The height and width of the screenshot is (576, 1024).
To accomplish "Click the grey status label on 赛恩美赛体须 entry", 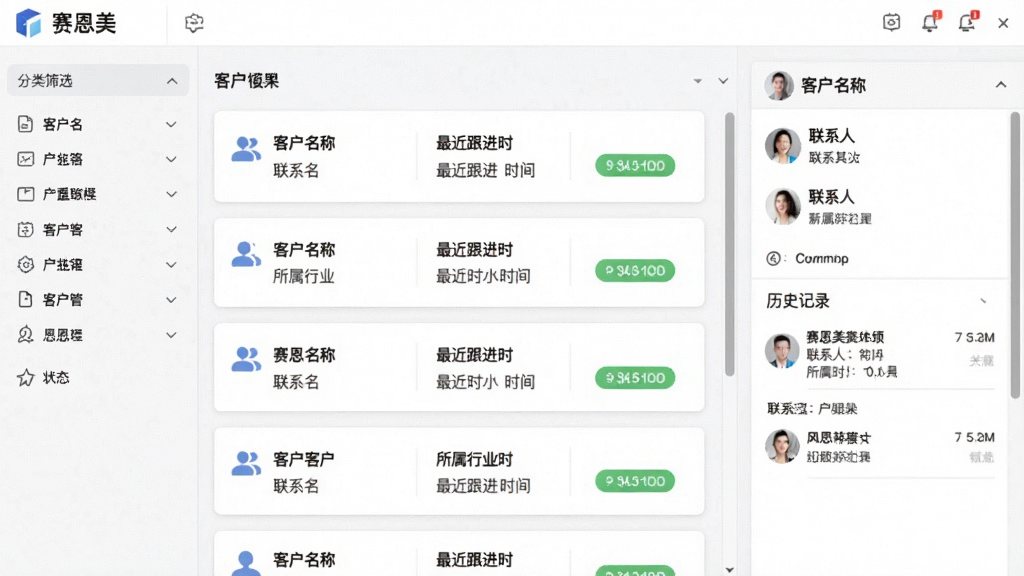I will point(982,361).
